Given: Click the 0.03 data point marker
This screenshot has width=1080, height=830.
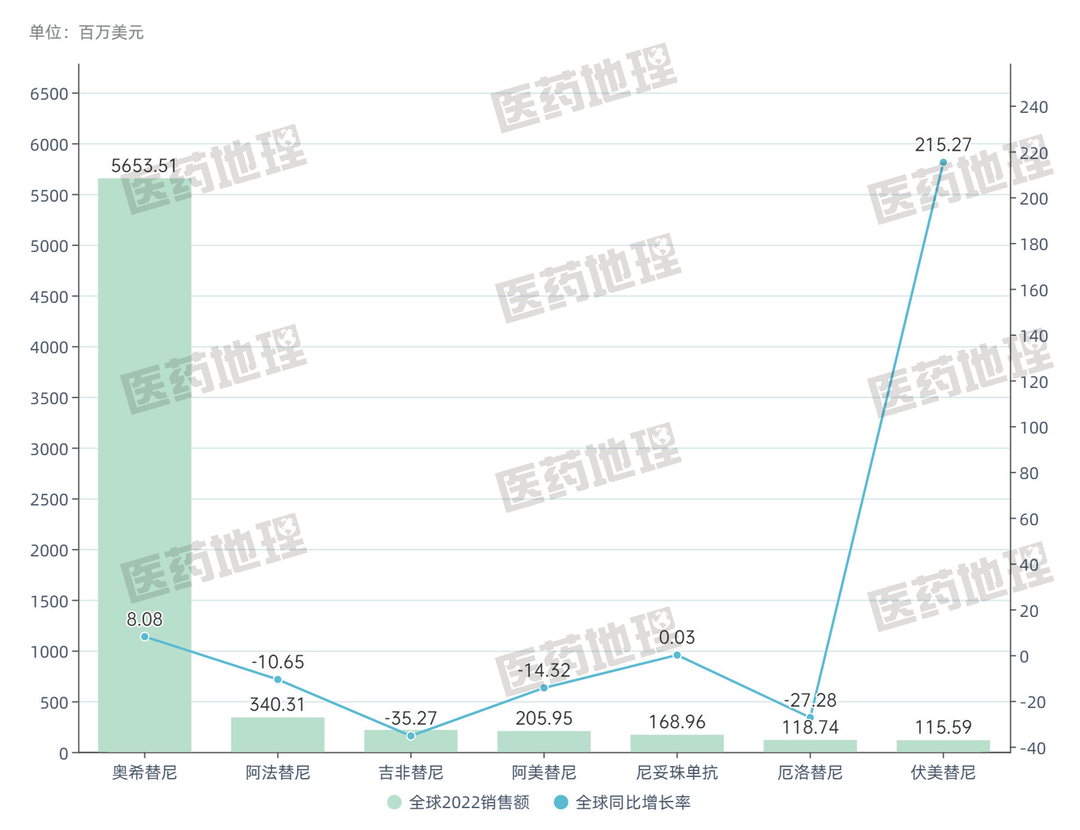Looking at the screenshot, I should click(677, 655).
